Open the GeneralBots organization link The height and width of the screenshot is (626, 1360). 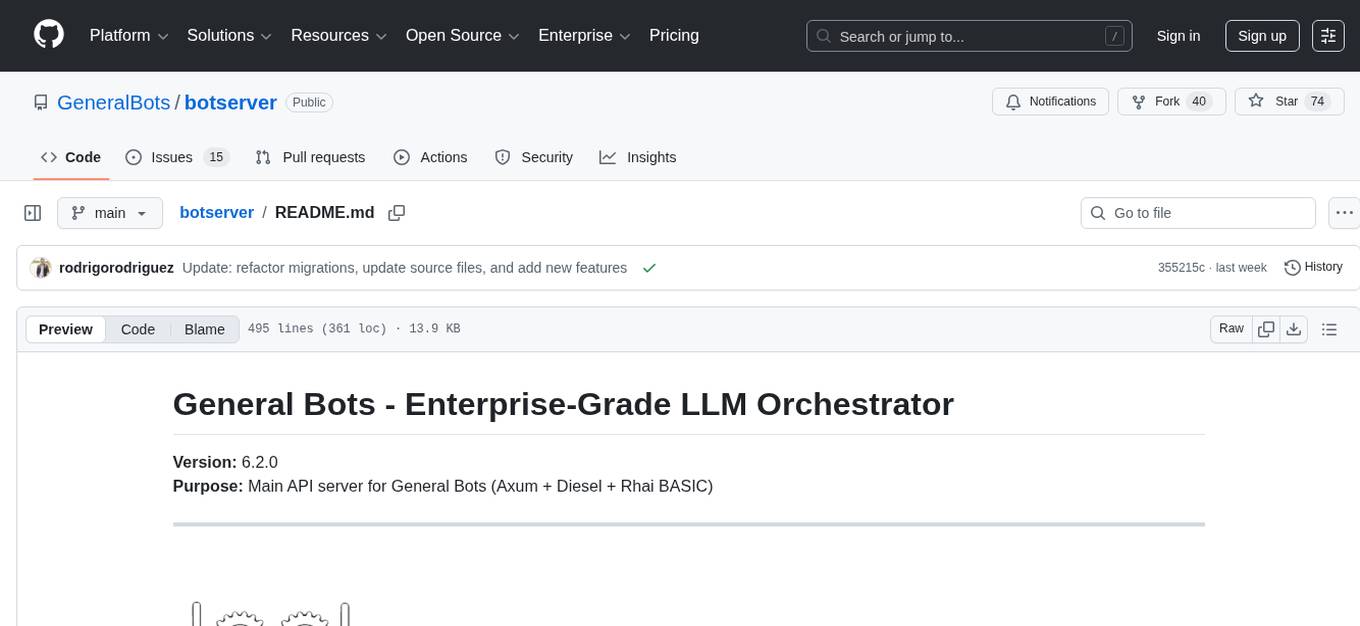coord(113,102)
